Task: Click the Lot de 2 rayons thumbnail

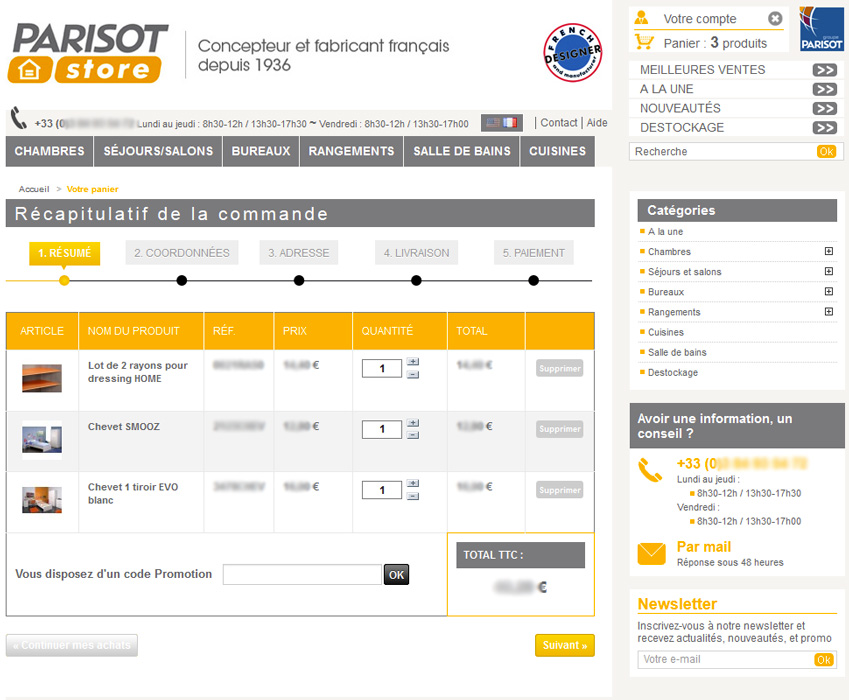Action: tap(42, 378)
